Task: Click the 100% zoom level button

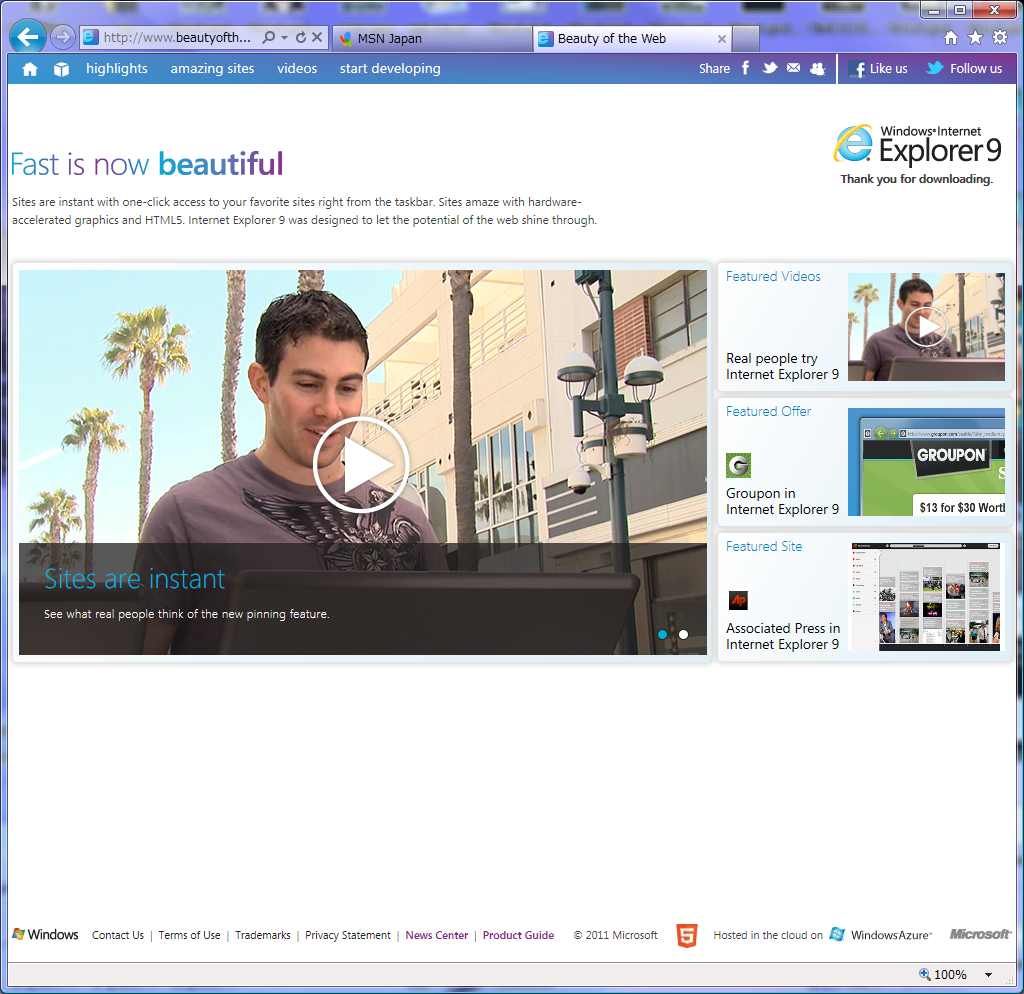Action: 943,974
